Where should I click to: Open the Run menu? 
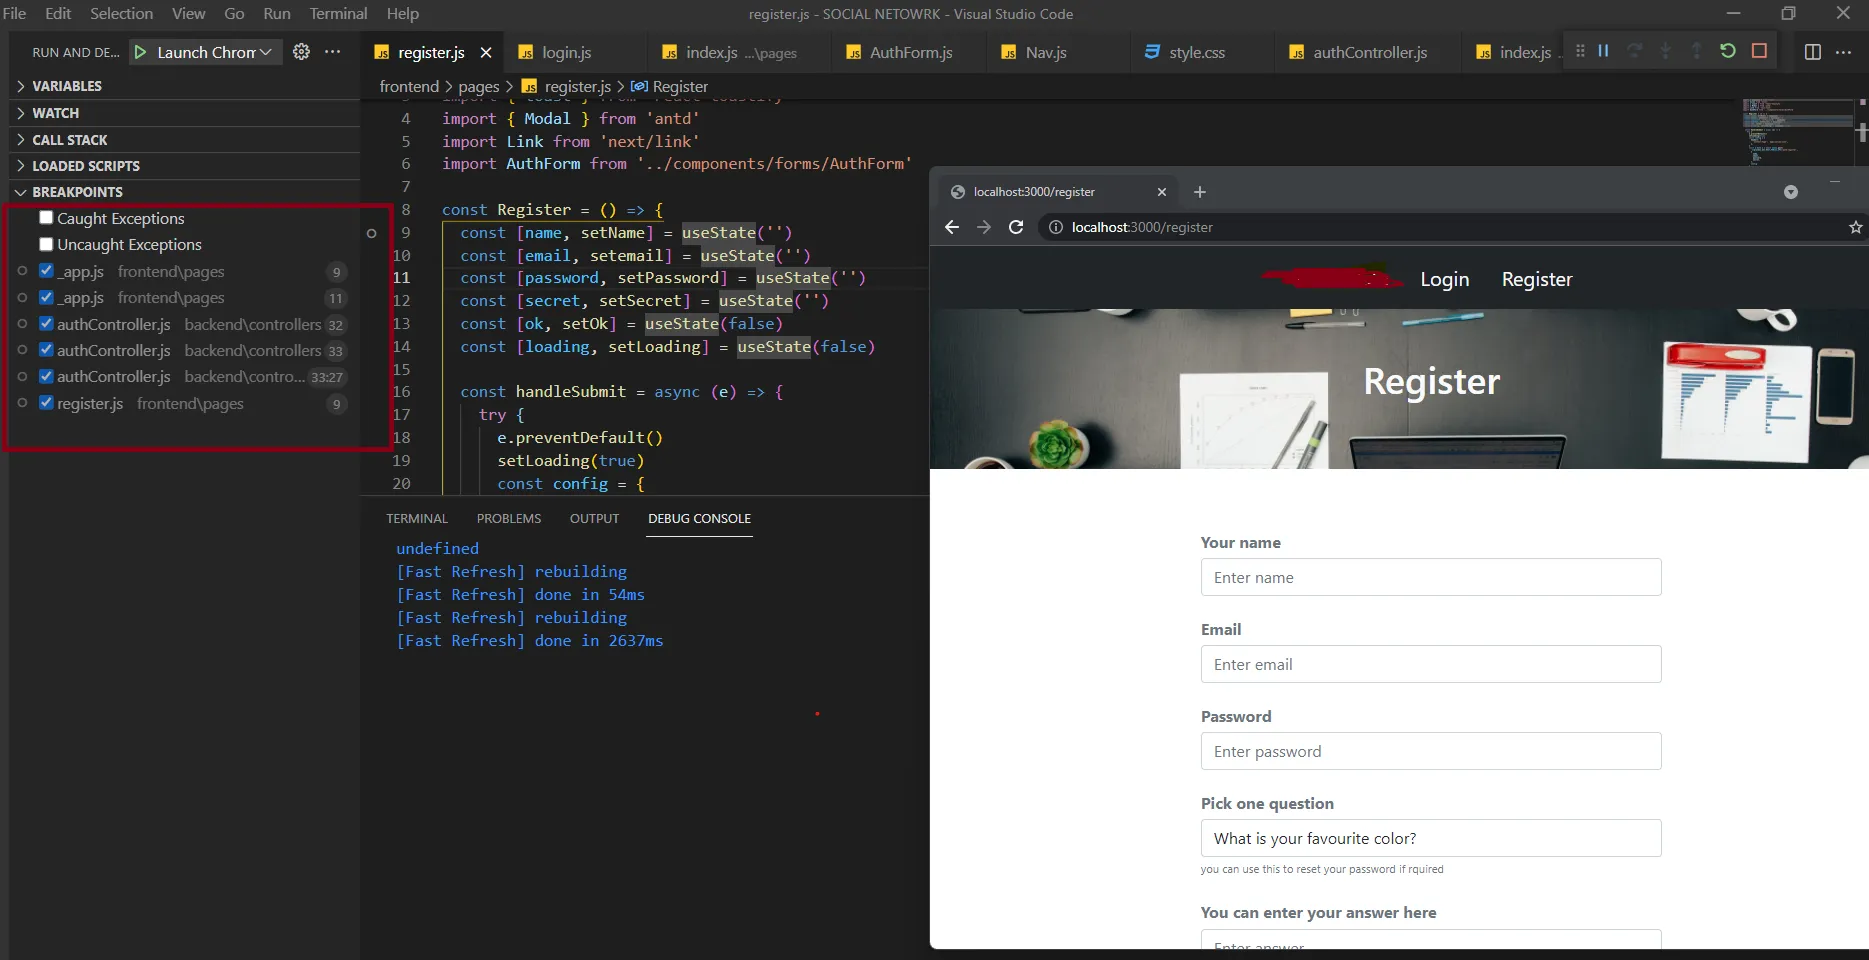point(277,14)
